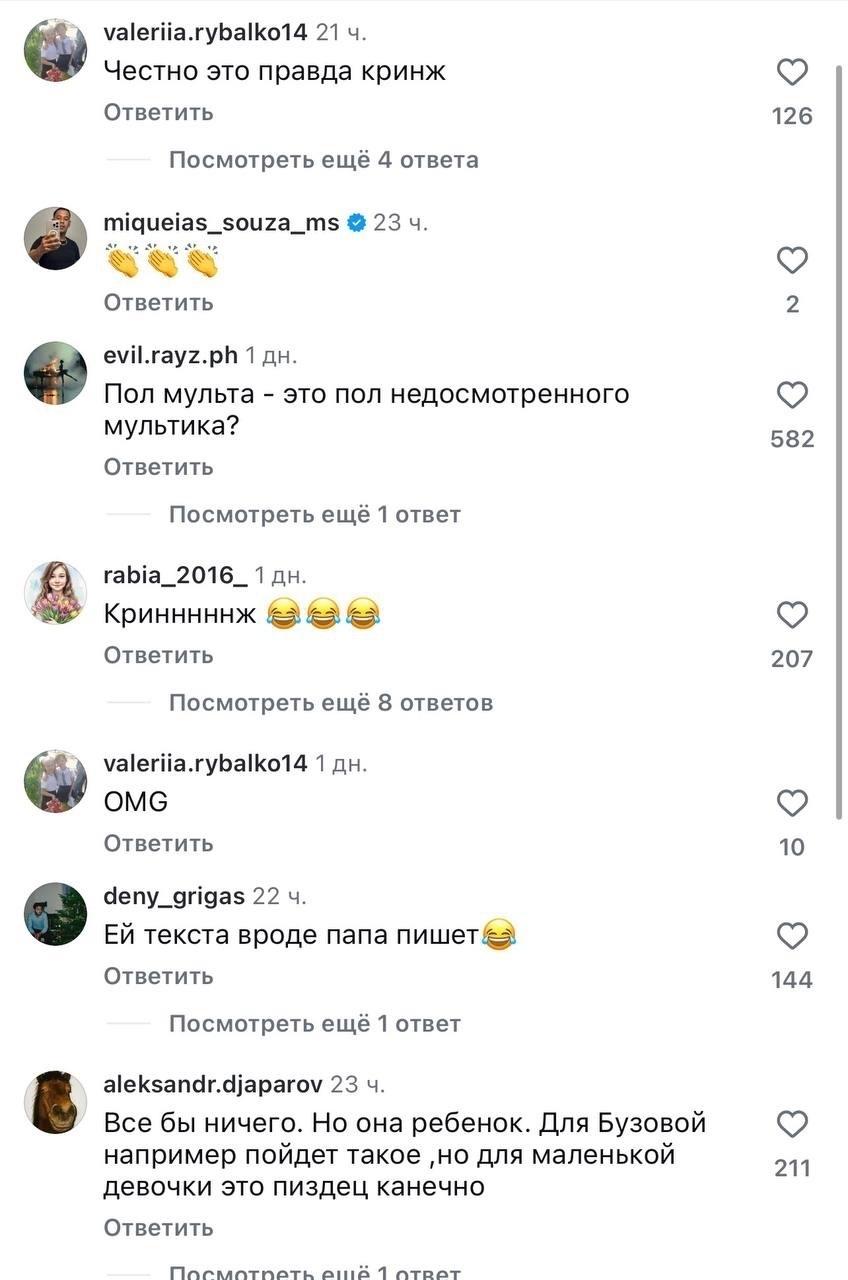Open evil.rayz.ph avatar
Image resolution: width=848 pixels, height=1280 pixels.
click(x=55, y=372)
